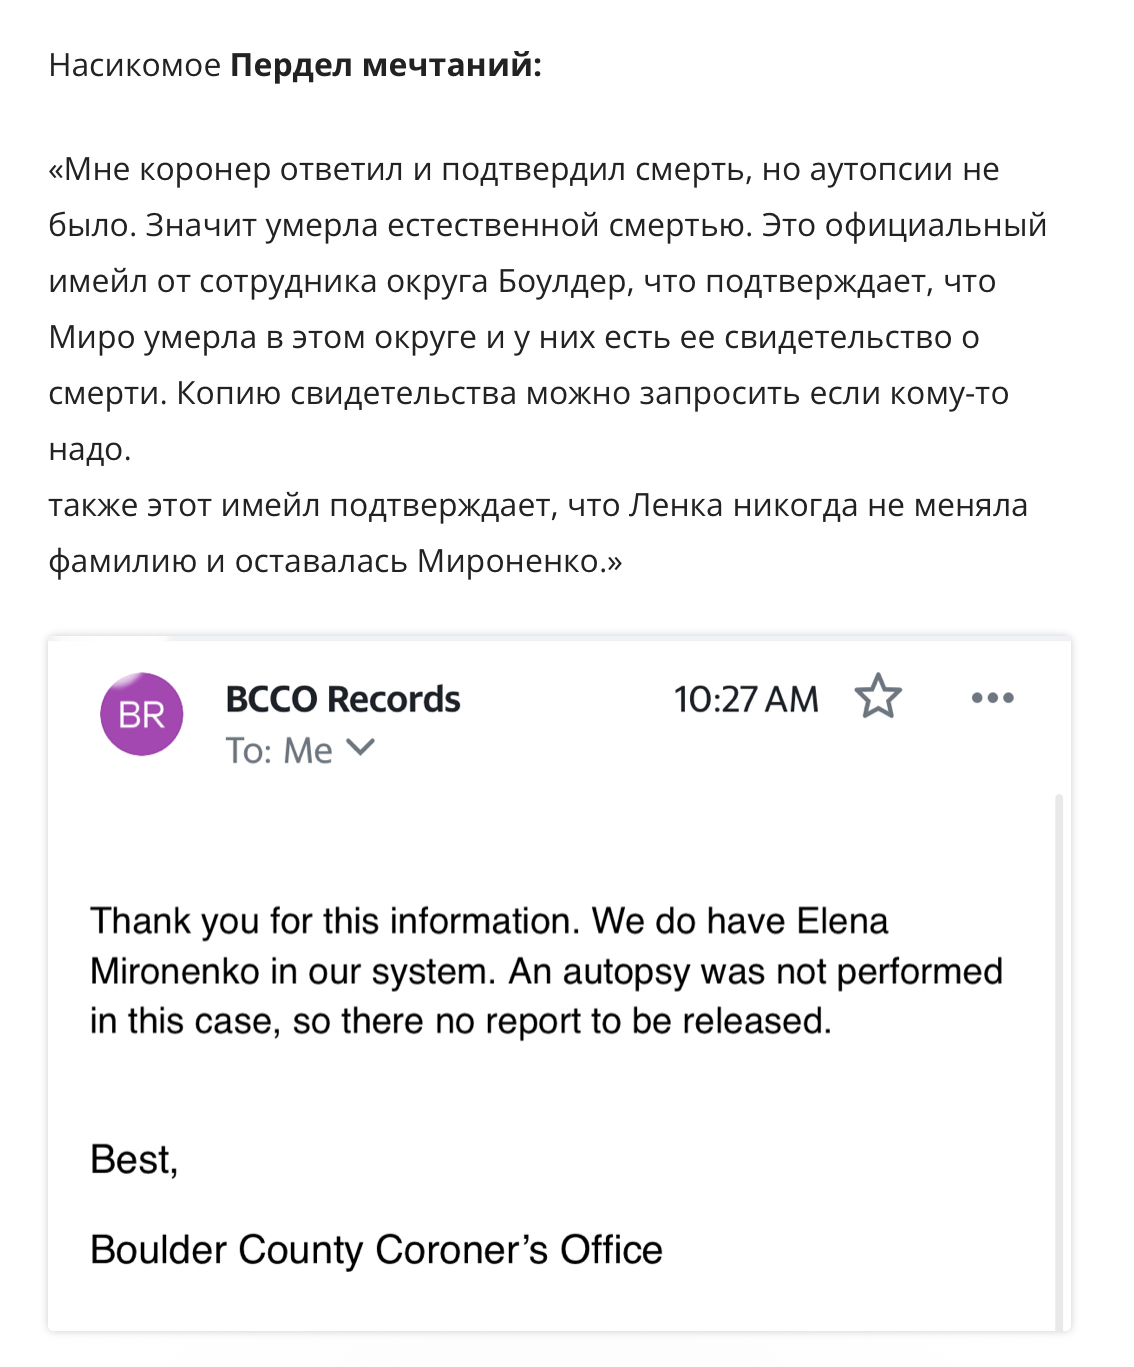Image resolution: width=1134 pixels, height=1367 pixels.
Task: Open the BCCO Records sender name
Action: tap(343, 699)
